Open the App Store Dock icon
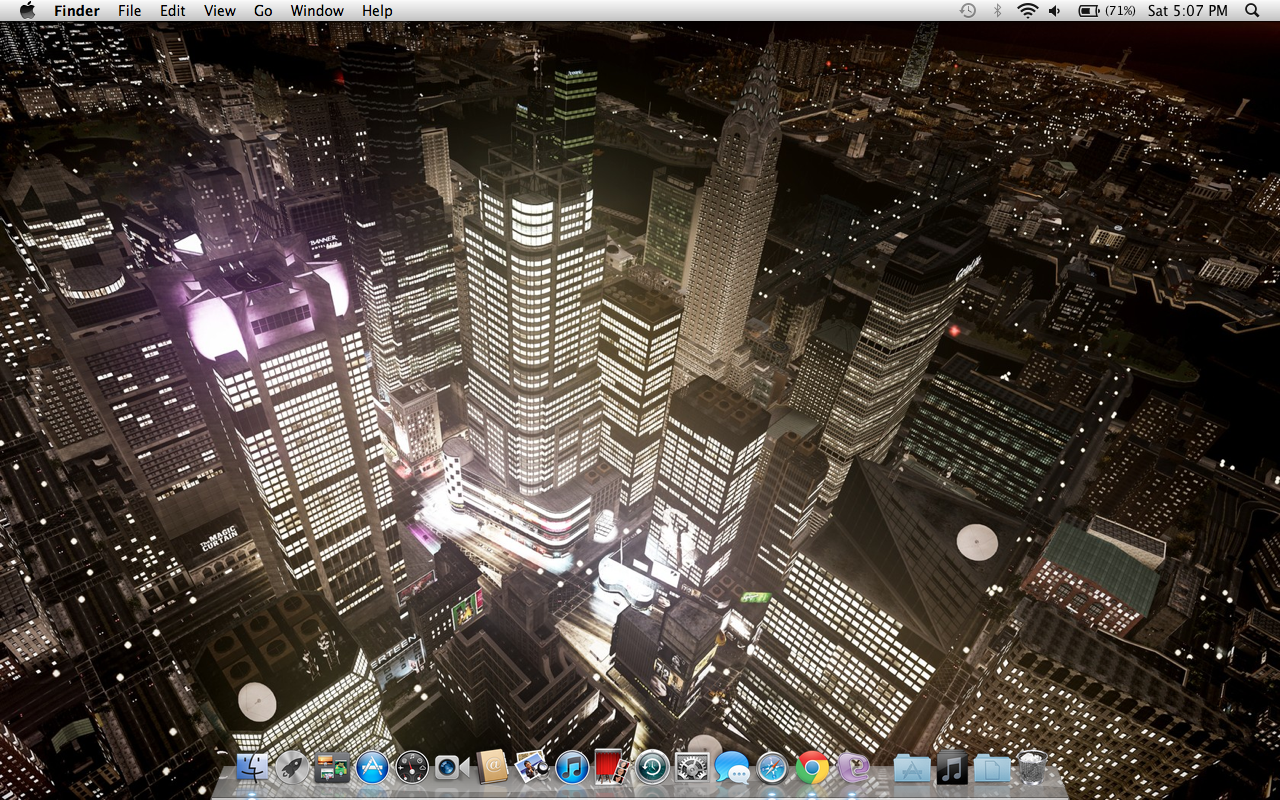This screenshot has width=1280, height=800. pyautogui.click(x=372, y=767)
